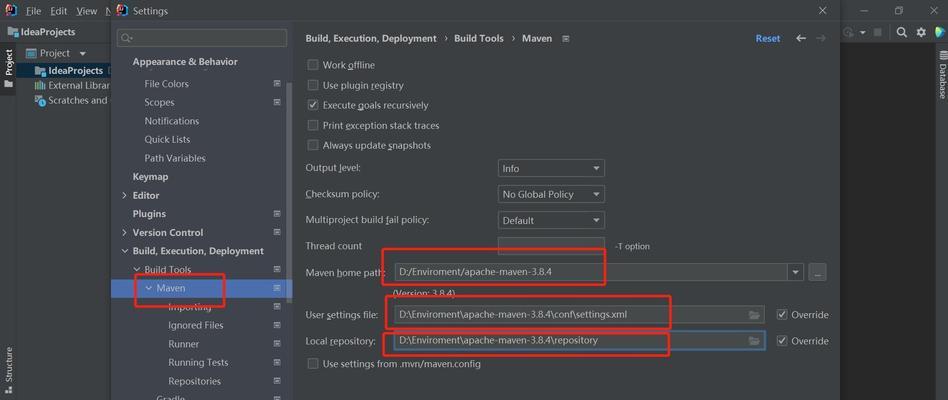Image resolution: width=948 pixels, height=400 pixels.
Task: Click Thread count input field
Action: [x=551, y=245]
